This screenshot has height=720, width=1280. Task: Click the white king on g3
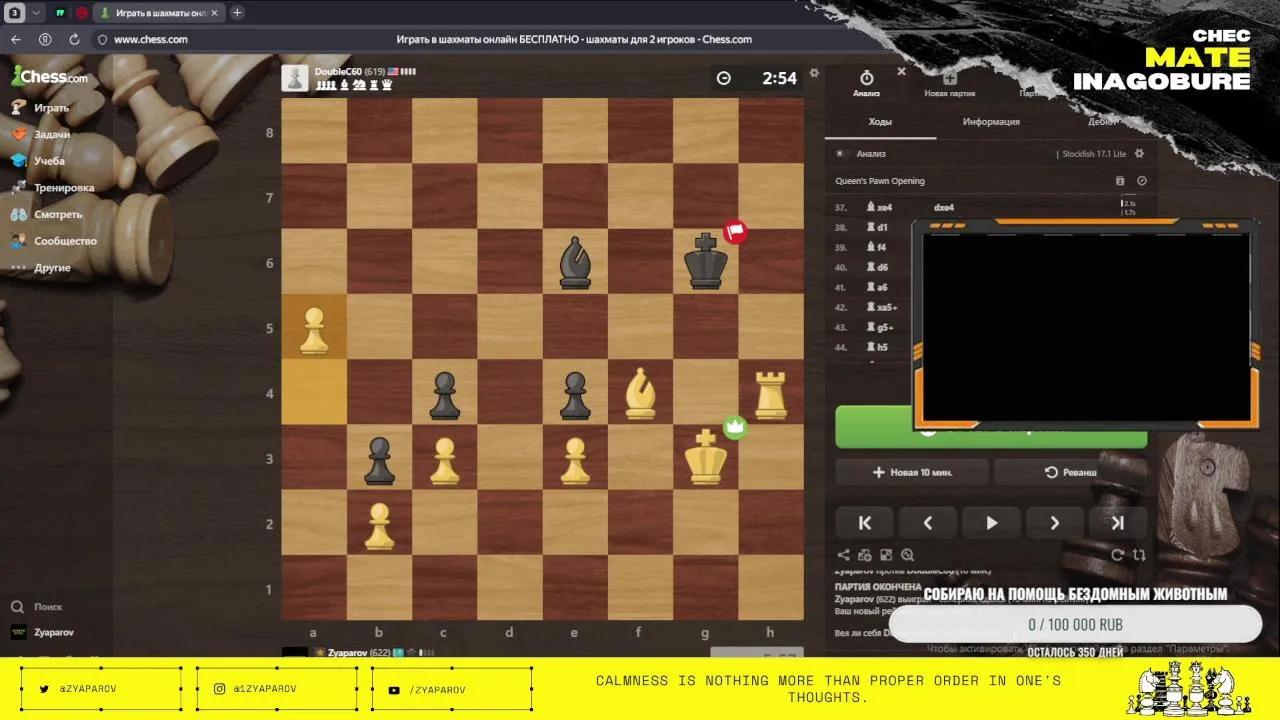(706, 457)
